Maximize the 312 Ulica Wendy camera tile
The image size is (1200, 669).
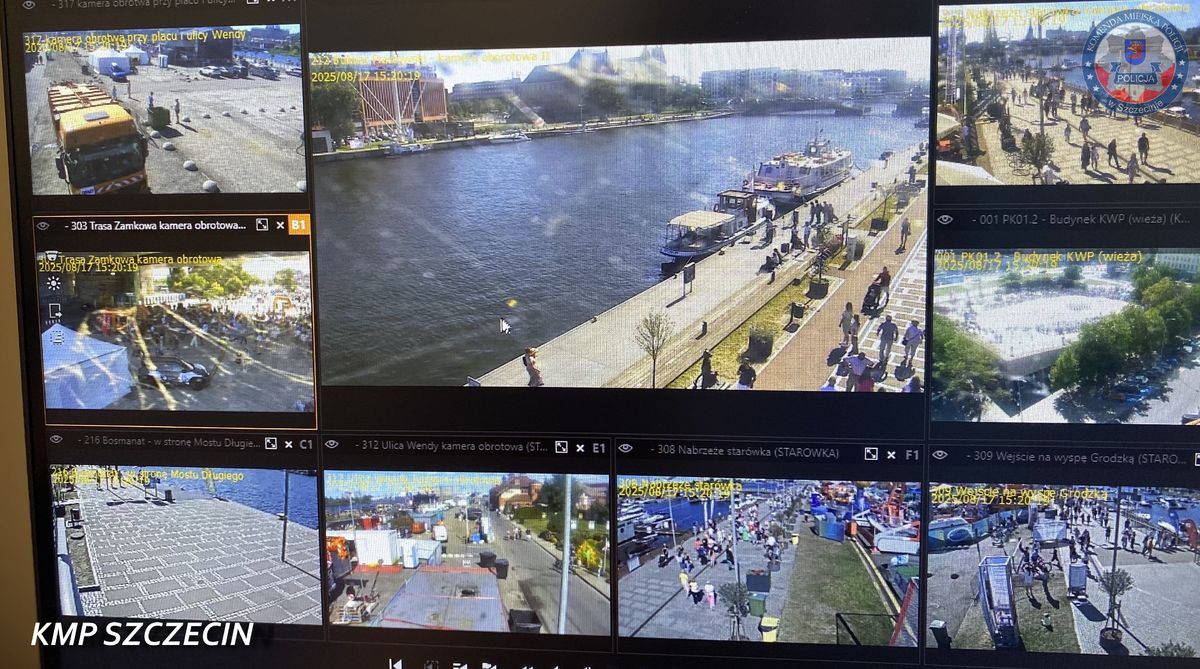pyautogui.click(x=561, y=447)
